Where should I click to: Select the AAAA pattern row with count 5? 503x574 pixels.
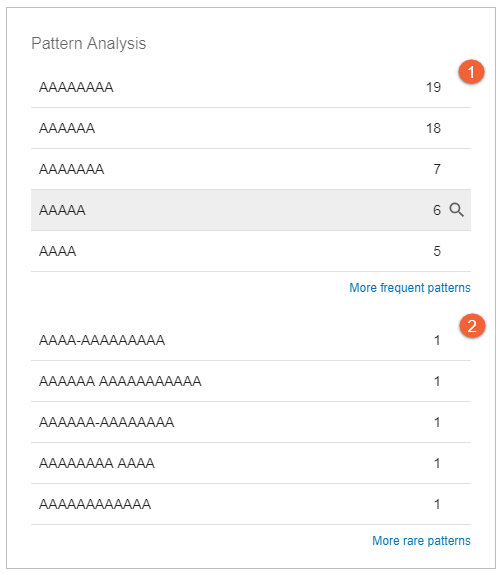pyautogui.click(x=251, y=251)
